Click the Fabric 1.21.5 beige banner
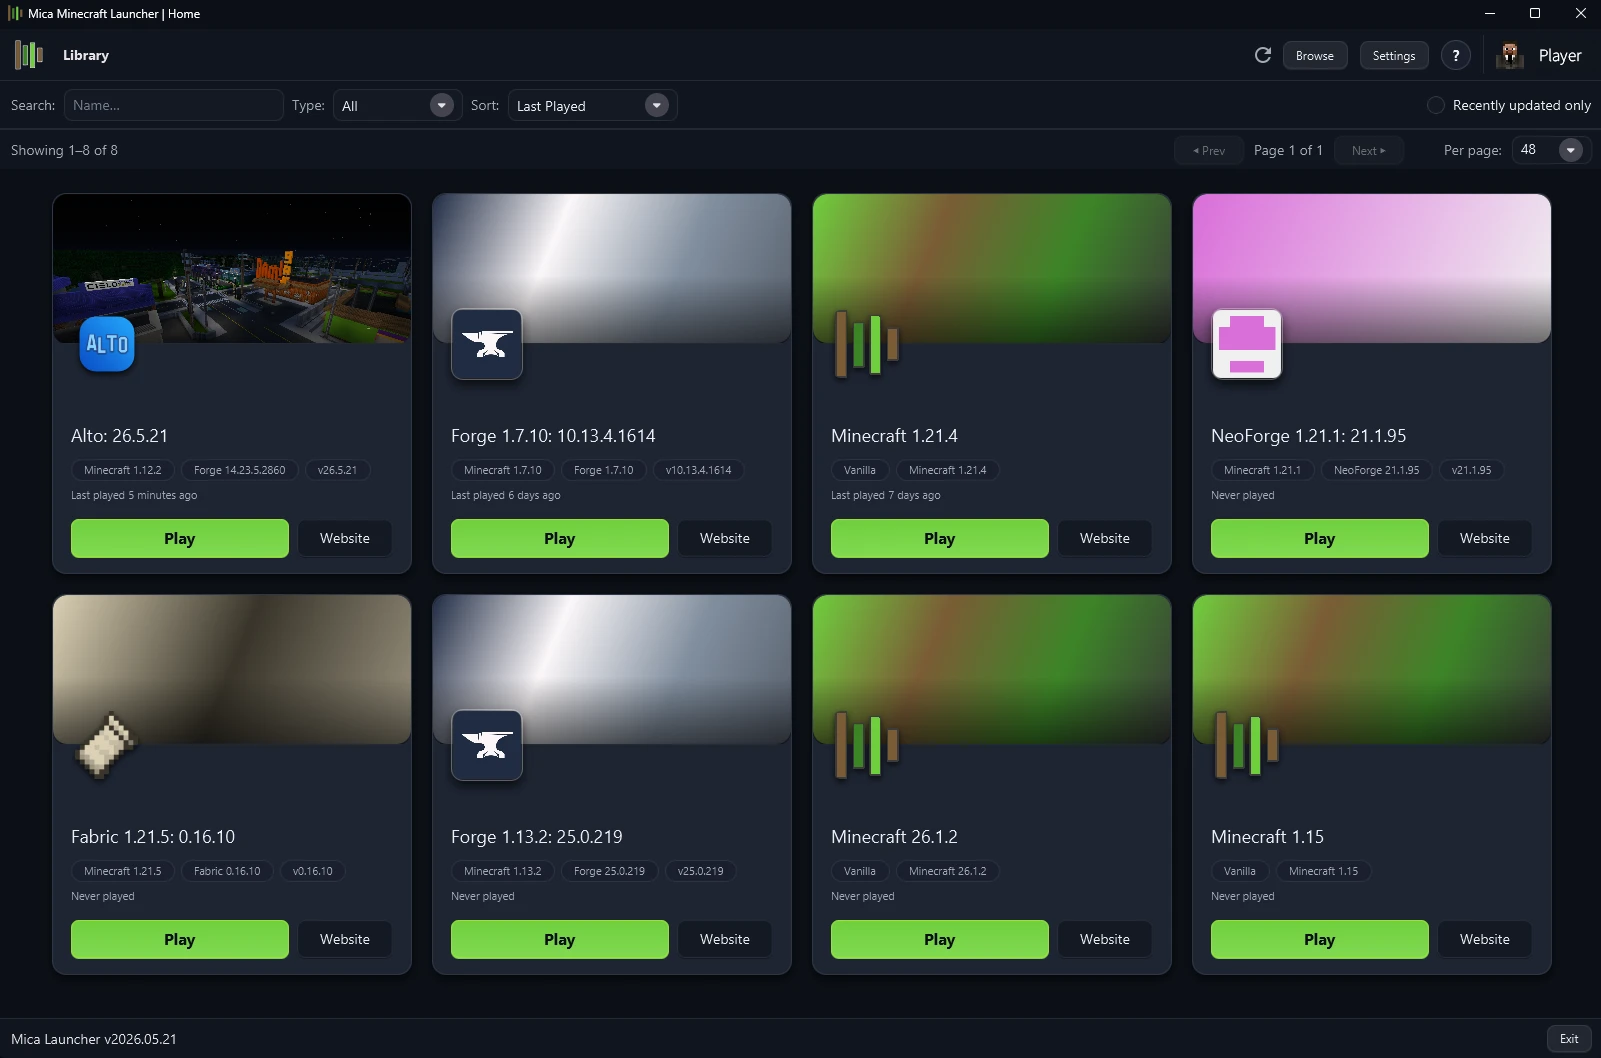Viewport: 1601px width, 1058px height. pos(232,669)
